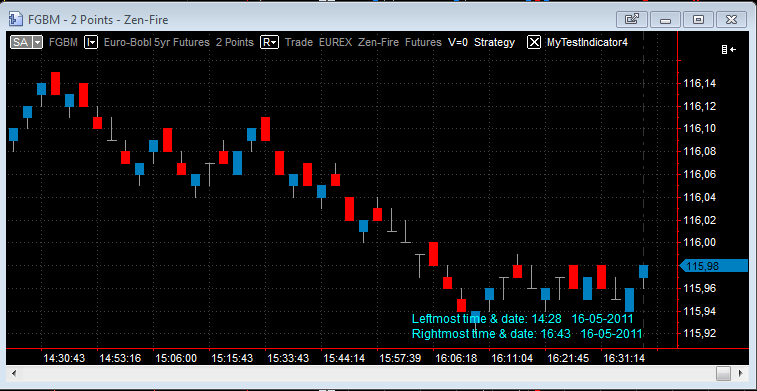
Task: Click the horizontal scrollbar left arrow
Action: tap(14, 374)
